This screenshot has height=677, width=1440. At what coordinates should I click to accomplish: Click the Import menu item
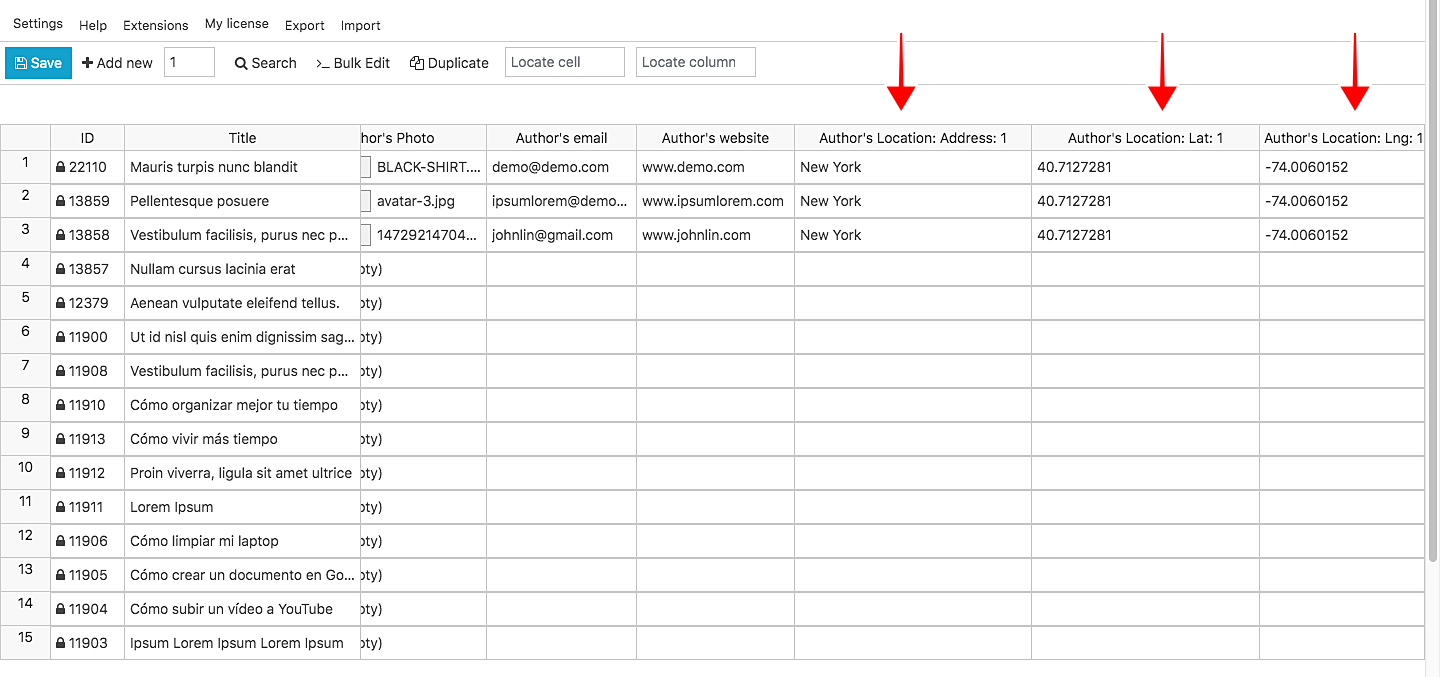[x=360, y=25]
